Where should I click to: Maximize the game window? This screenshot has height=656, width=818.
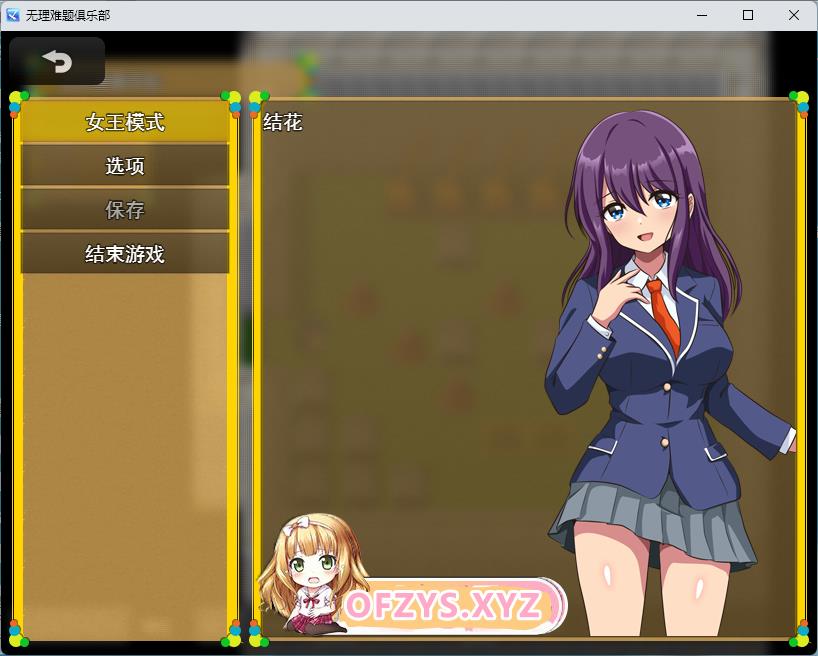point(748,15)
